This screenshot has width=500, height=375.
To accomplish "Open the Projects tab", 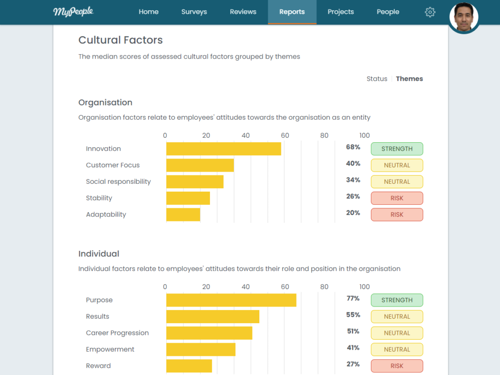I will [341, 12].
